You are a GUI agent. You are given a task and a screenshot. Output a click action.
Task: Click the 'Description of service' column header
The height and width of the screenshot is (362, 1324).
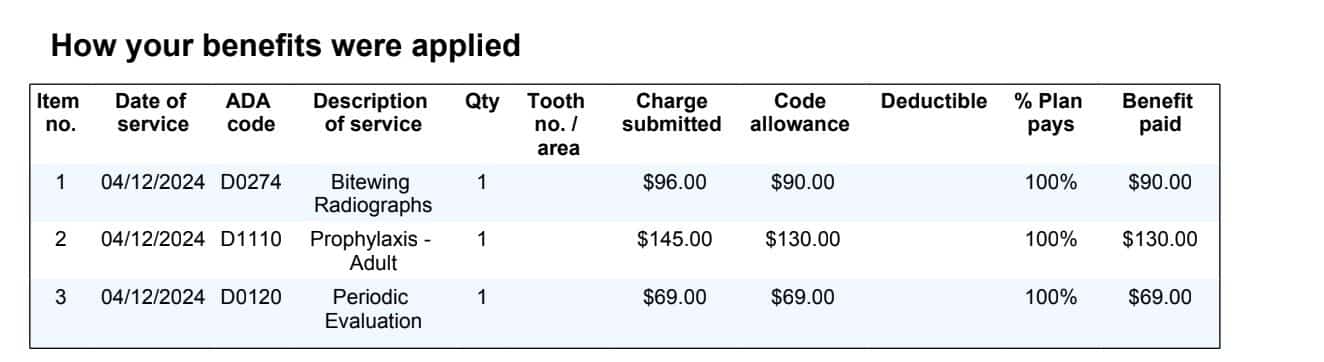click(372, 113)
